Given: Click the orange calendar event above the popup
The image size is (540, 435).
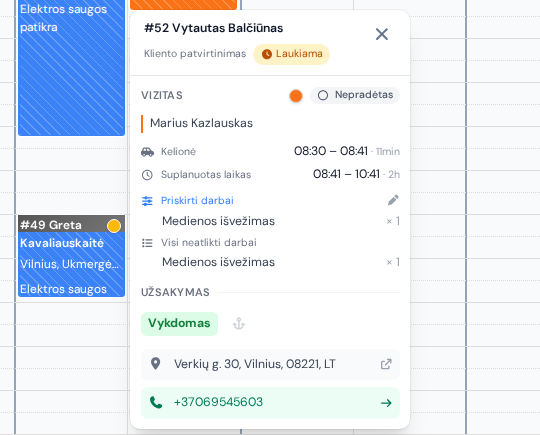Looking at the screenshot, I should (184, 4).
